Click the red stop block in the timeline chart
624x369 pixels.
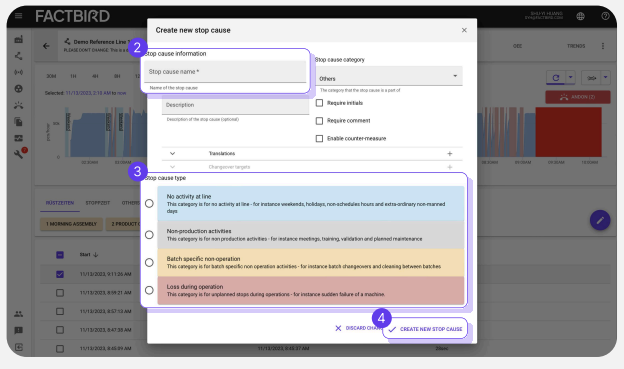(568, 132)
